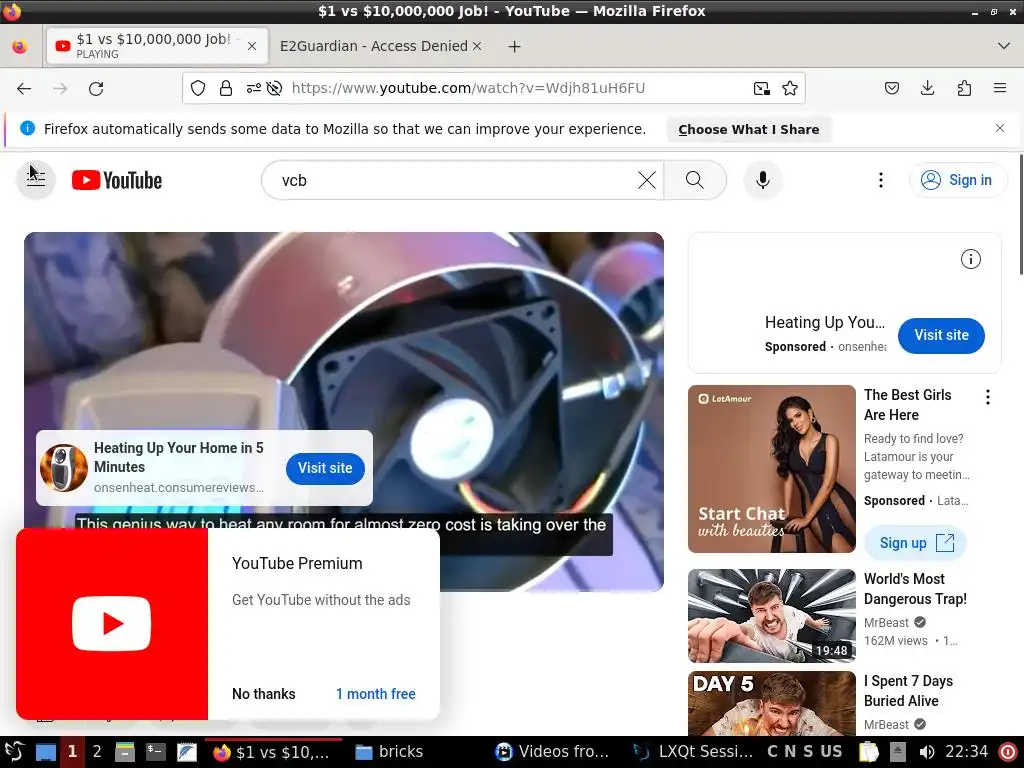The image size is (1024, 768).
Task: Open the Firefox downloads panel
Action: click(927, 88)
